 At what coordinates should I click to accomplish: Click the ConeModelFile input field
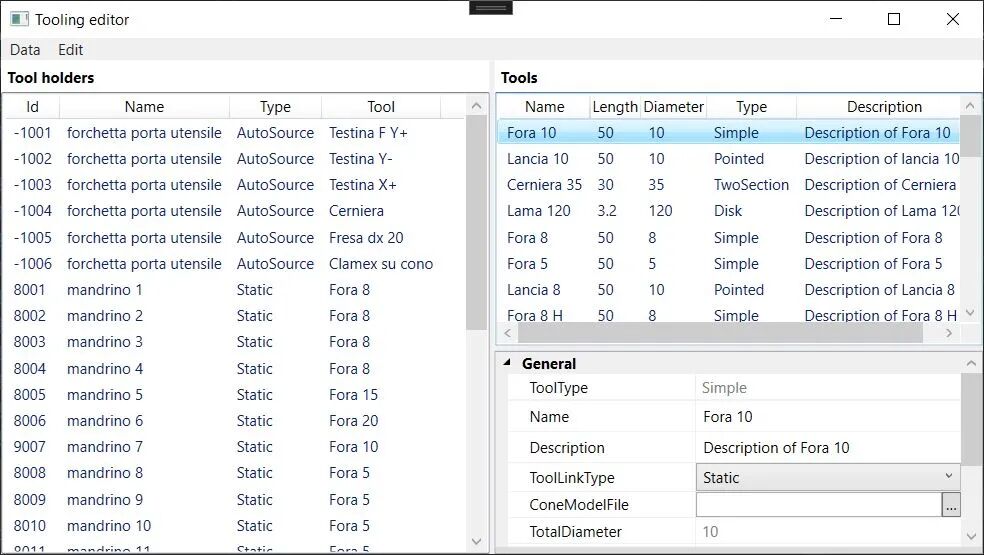click(x=818, y=505)
